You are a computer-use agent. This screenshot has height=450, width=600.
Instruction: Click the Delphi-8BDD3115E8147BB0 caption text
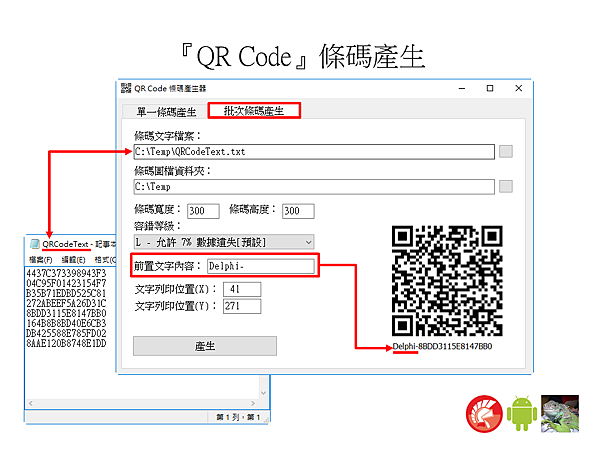tap(442, 346)
